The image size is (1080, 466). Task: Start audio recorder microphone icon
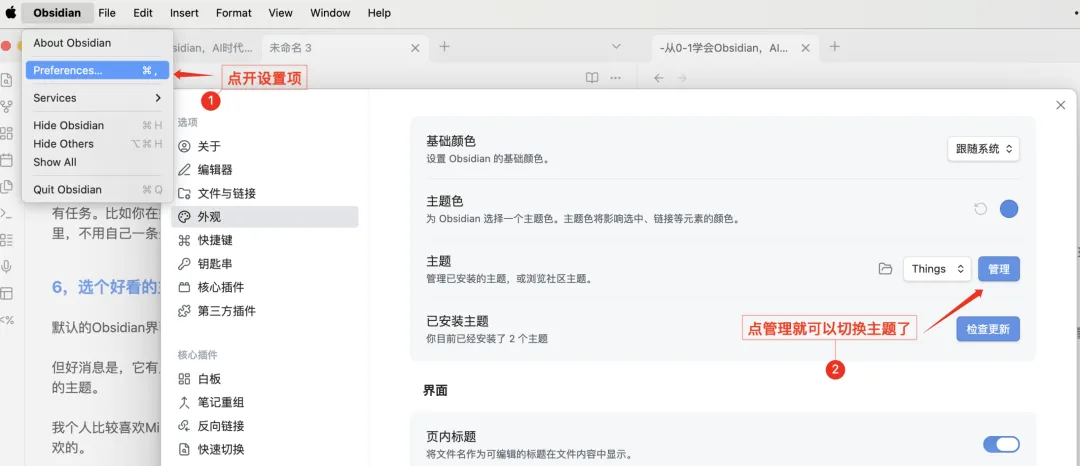pyautogui.click(x=7, y=266)
